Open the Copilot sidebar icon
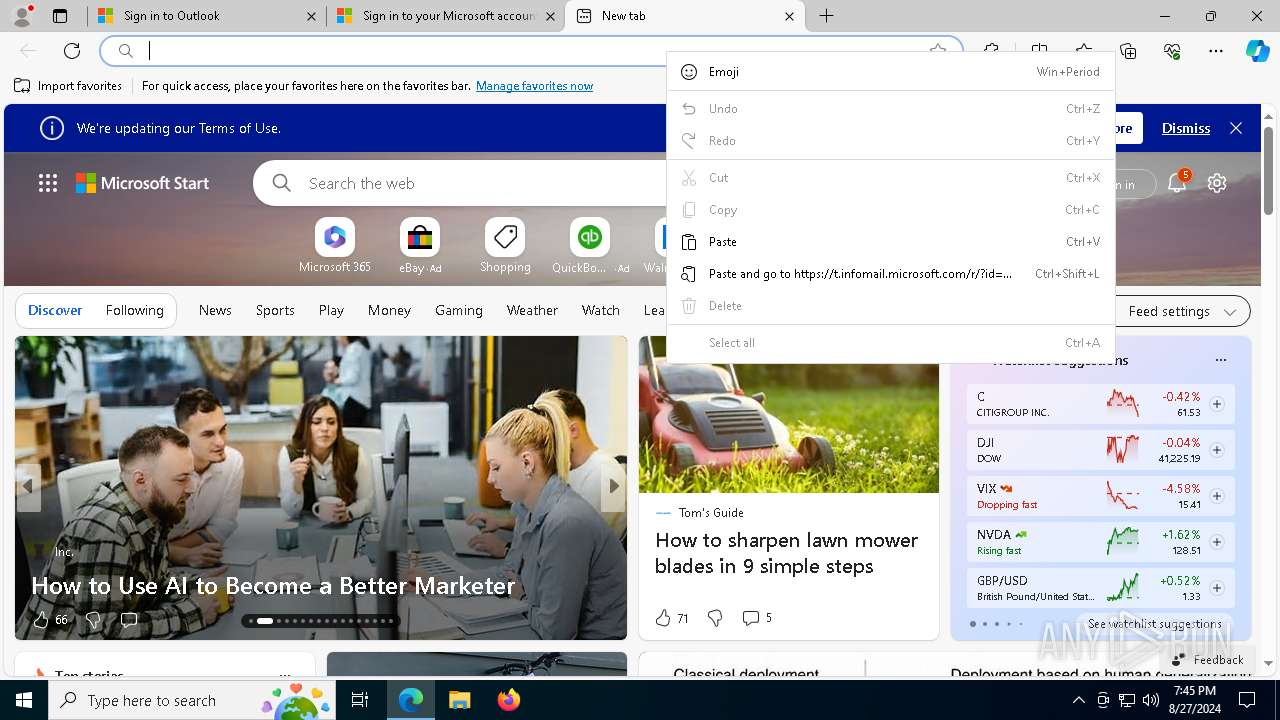 coord(1258,51)
